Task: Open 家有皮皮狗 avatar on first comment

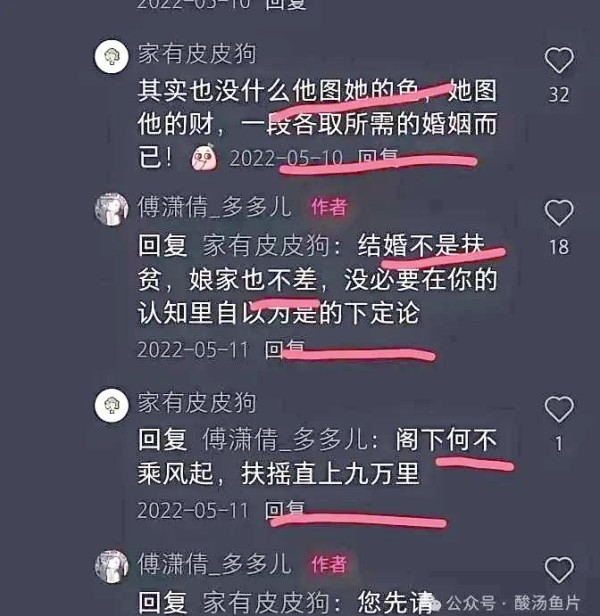Action: [112, 56]
